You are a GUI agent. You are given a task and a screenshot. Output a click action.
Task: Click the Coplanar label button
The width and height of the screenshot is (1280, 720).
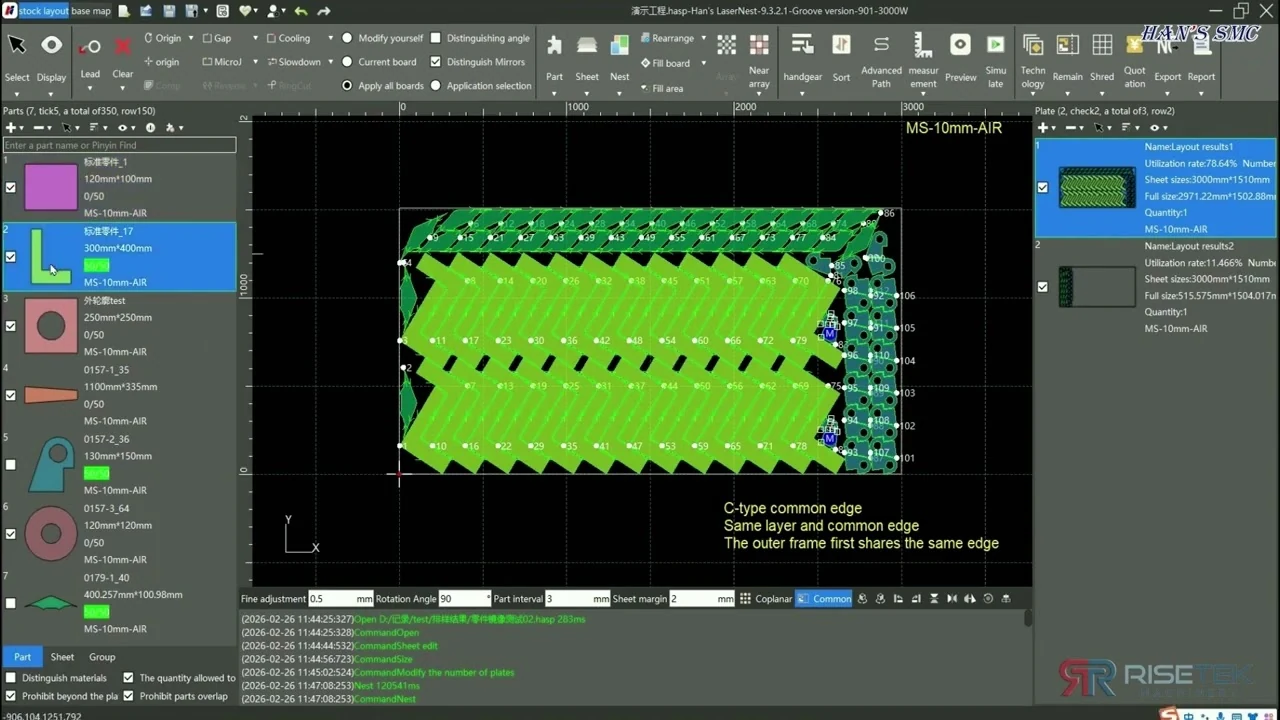click(773, 599)
